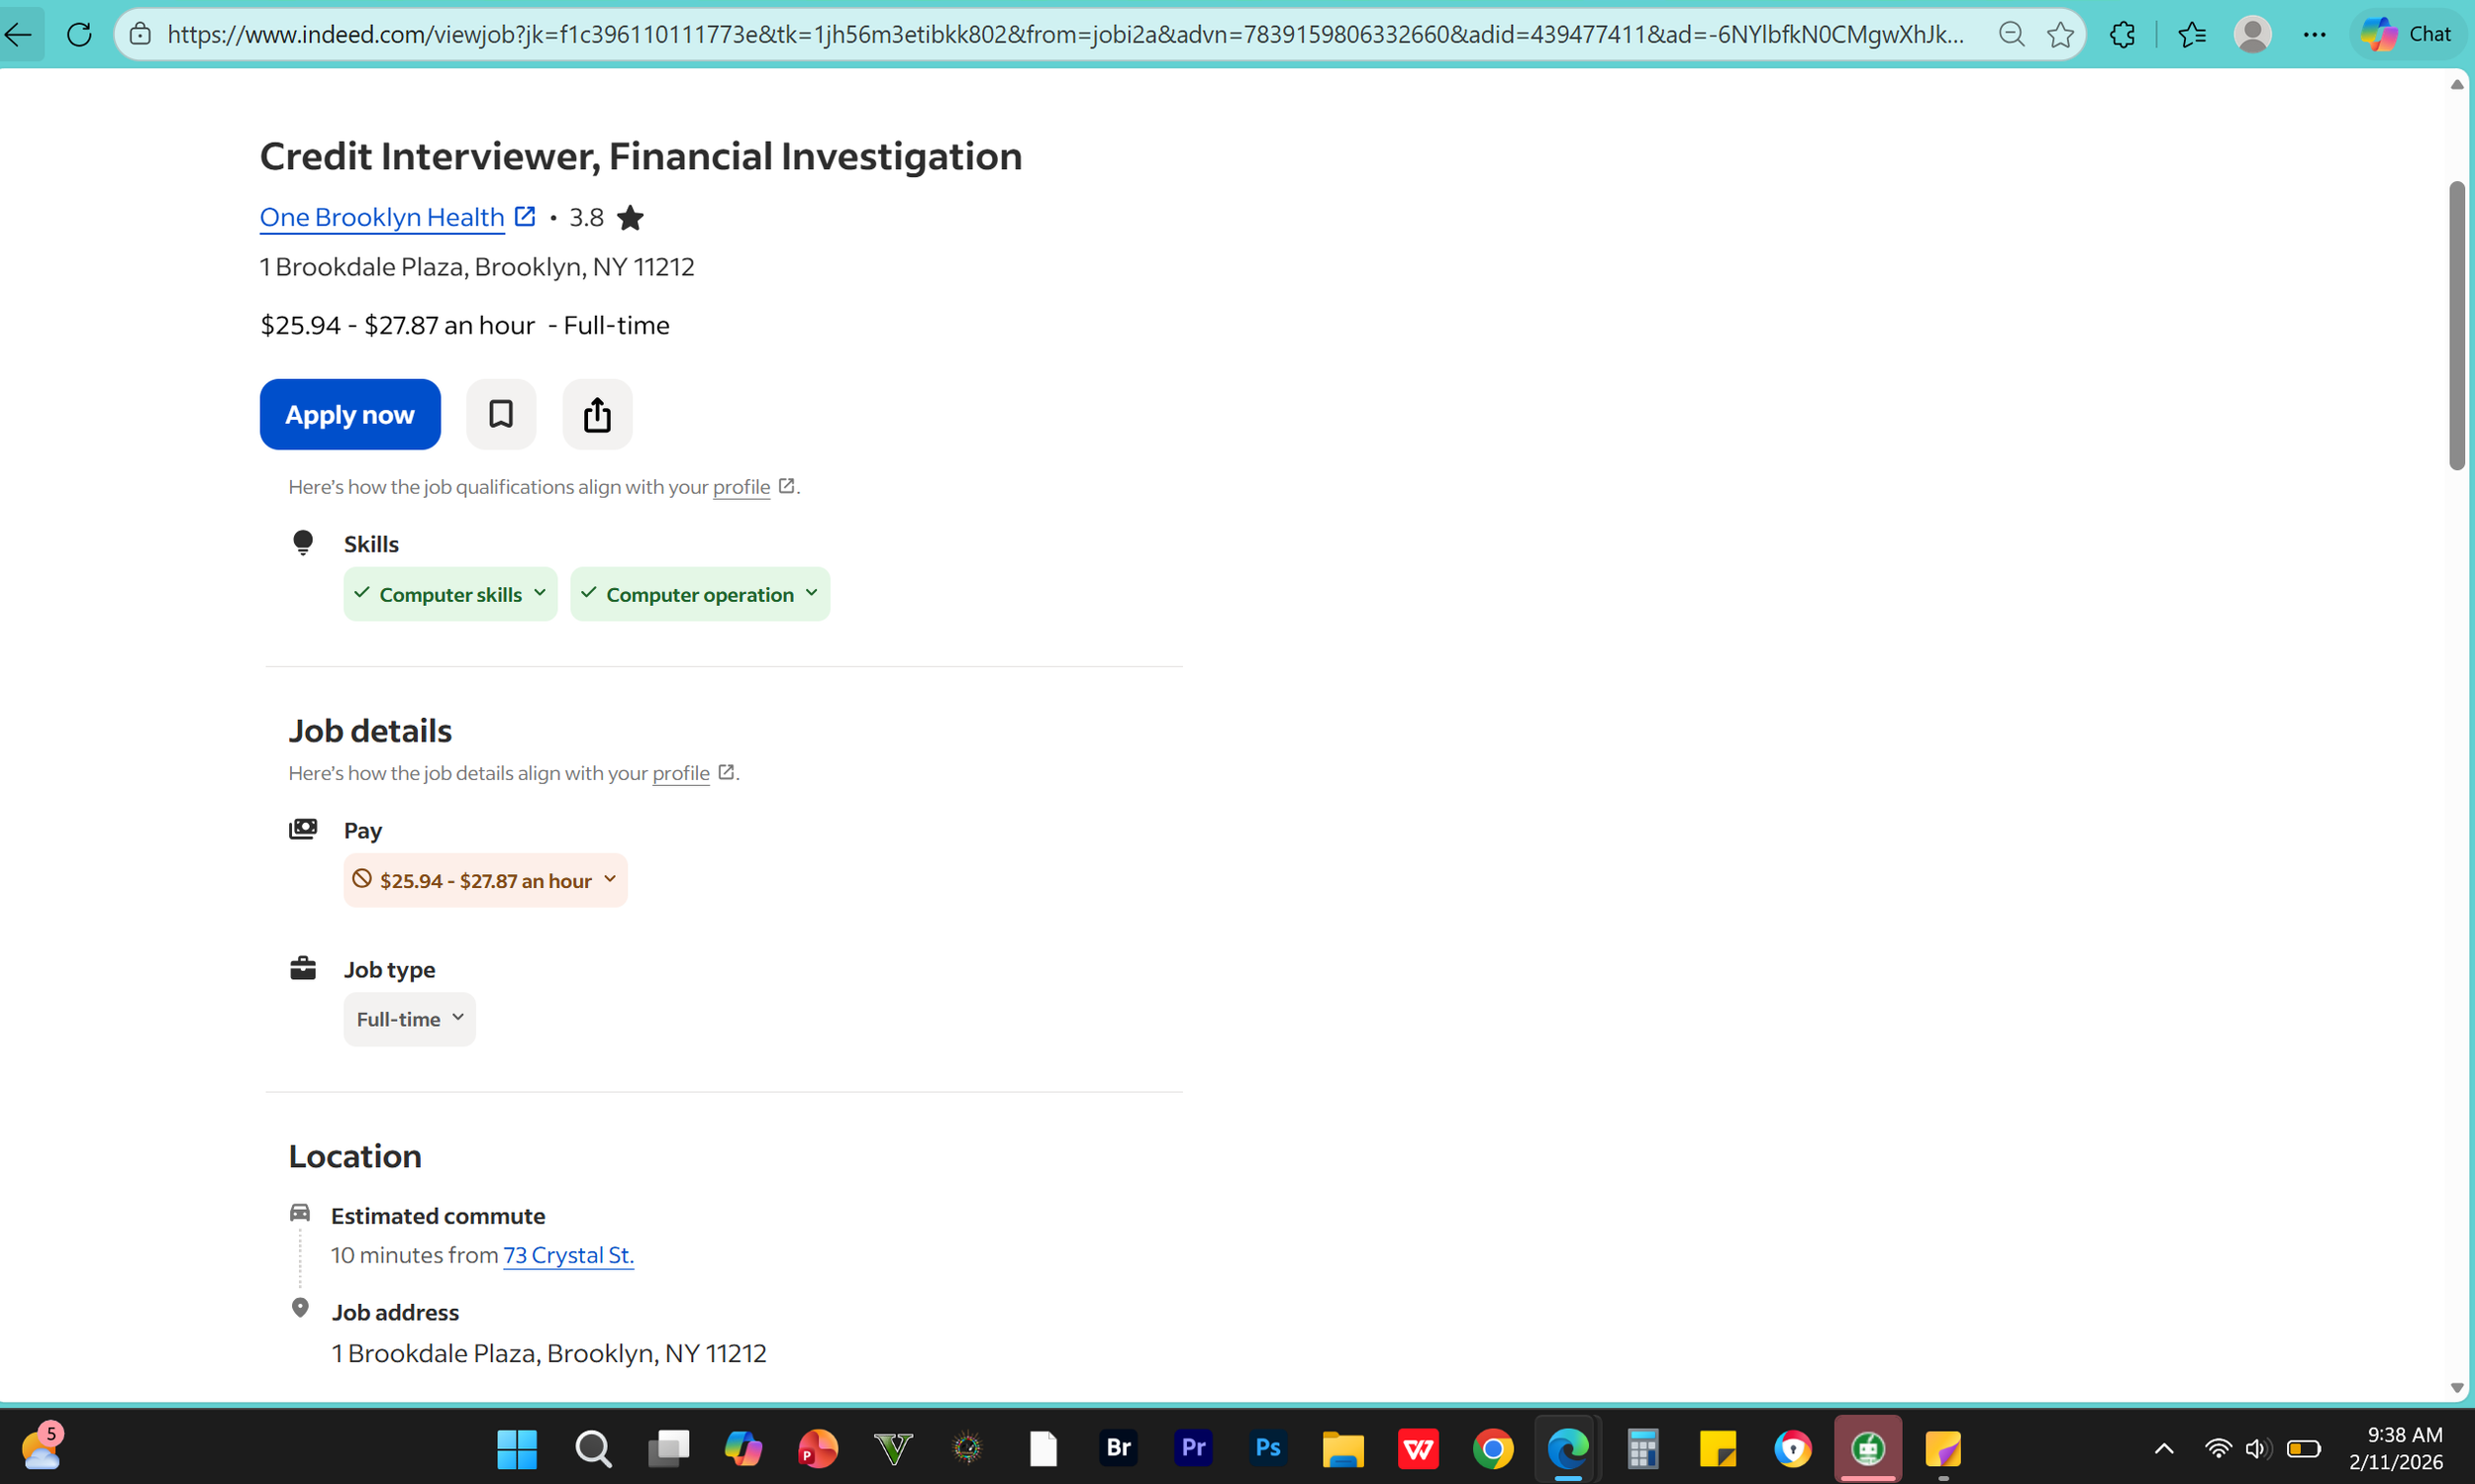
Task: Click zoom out magnifier icon
Action: point(2011,34)
